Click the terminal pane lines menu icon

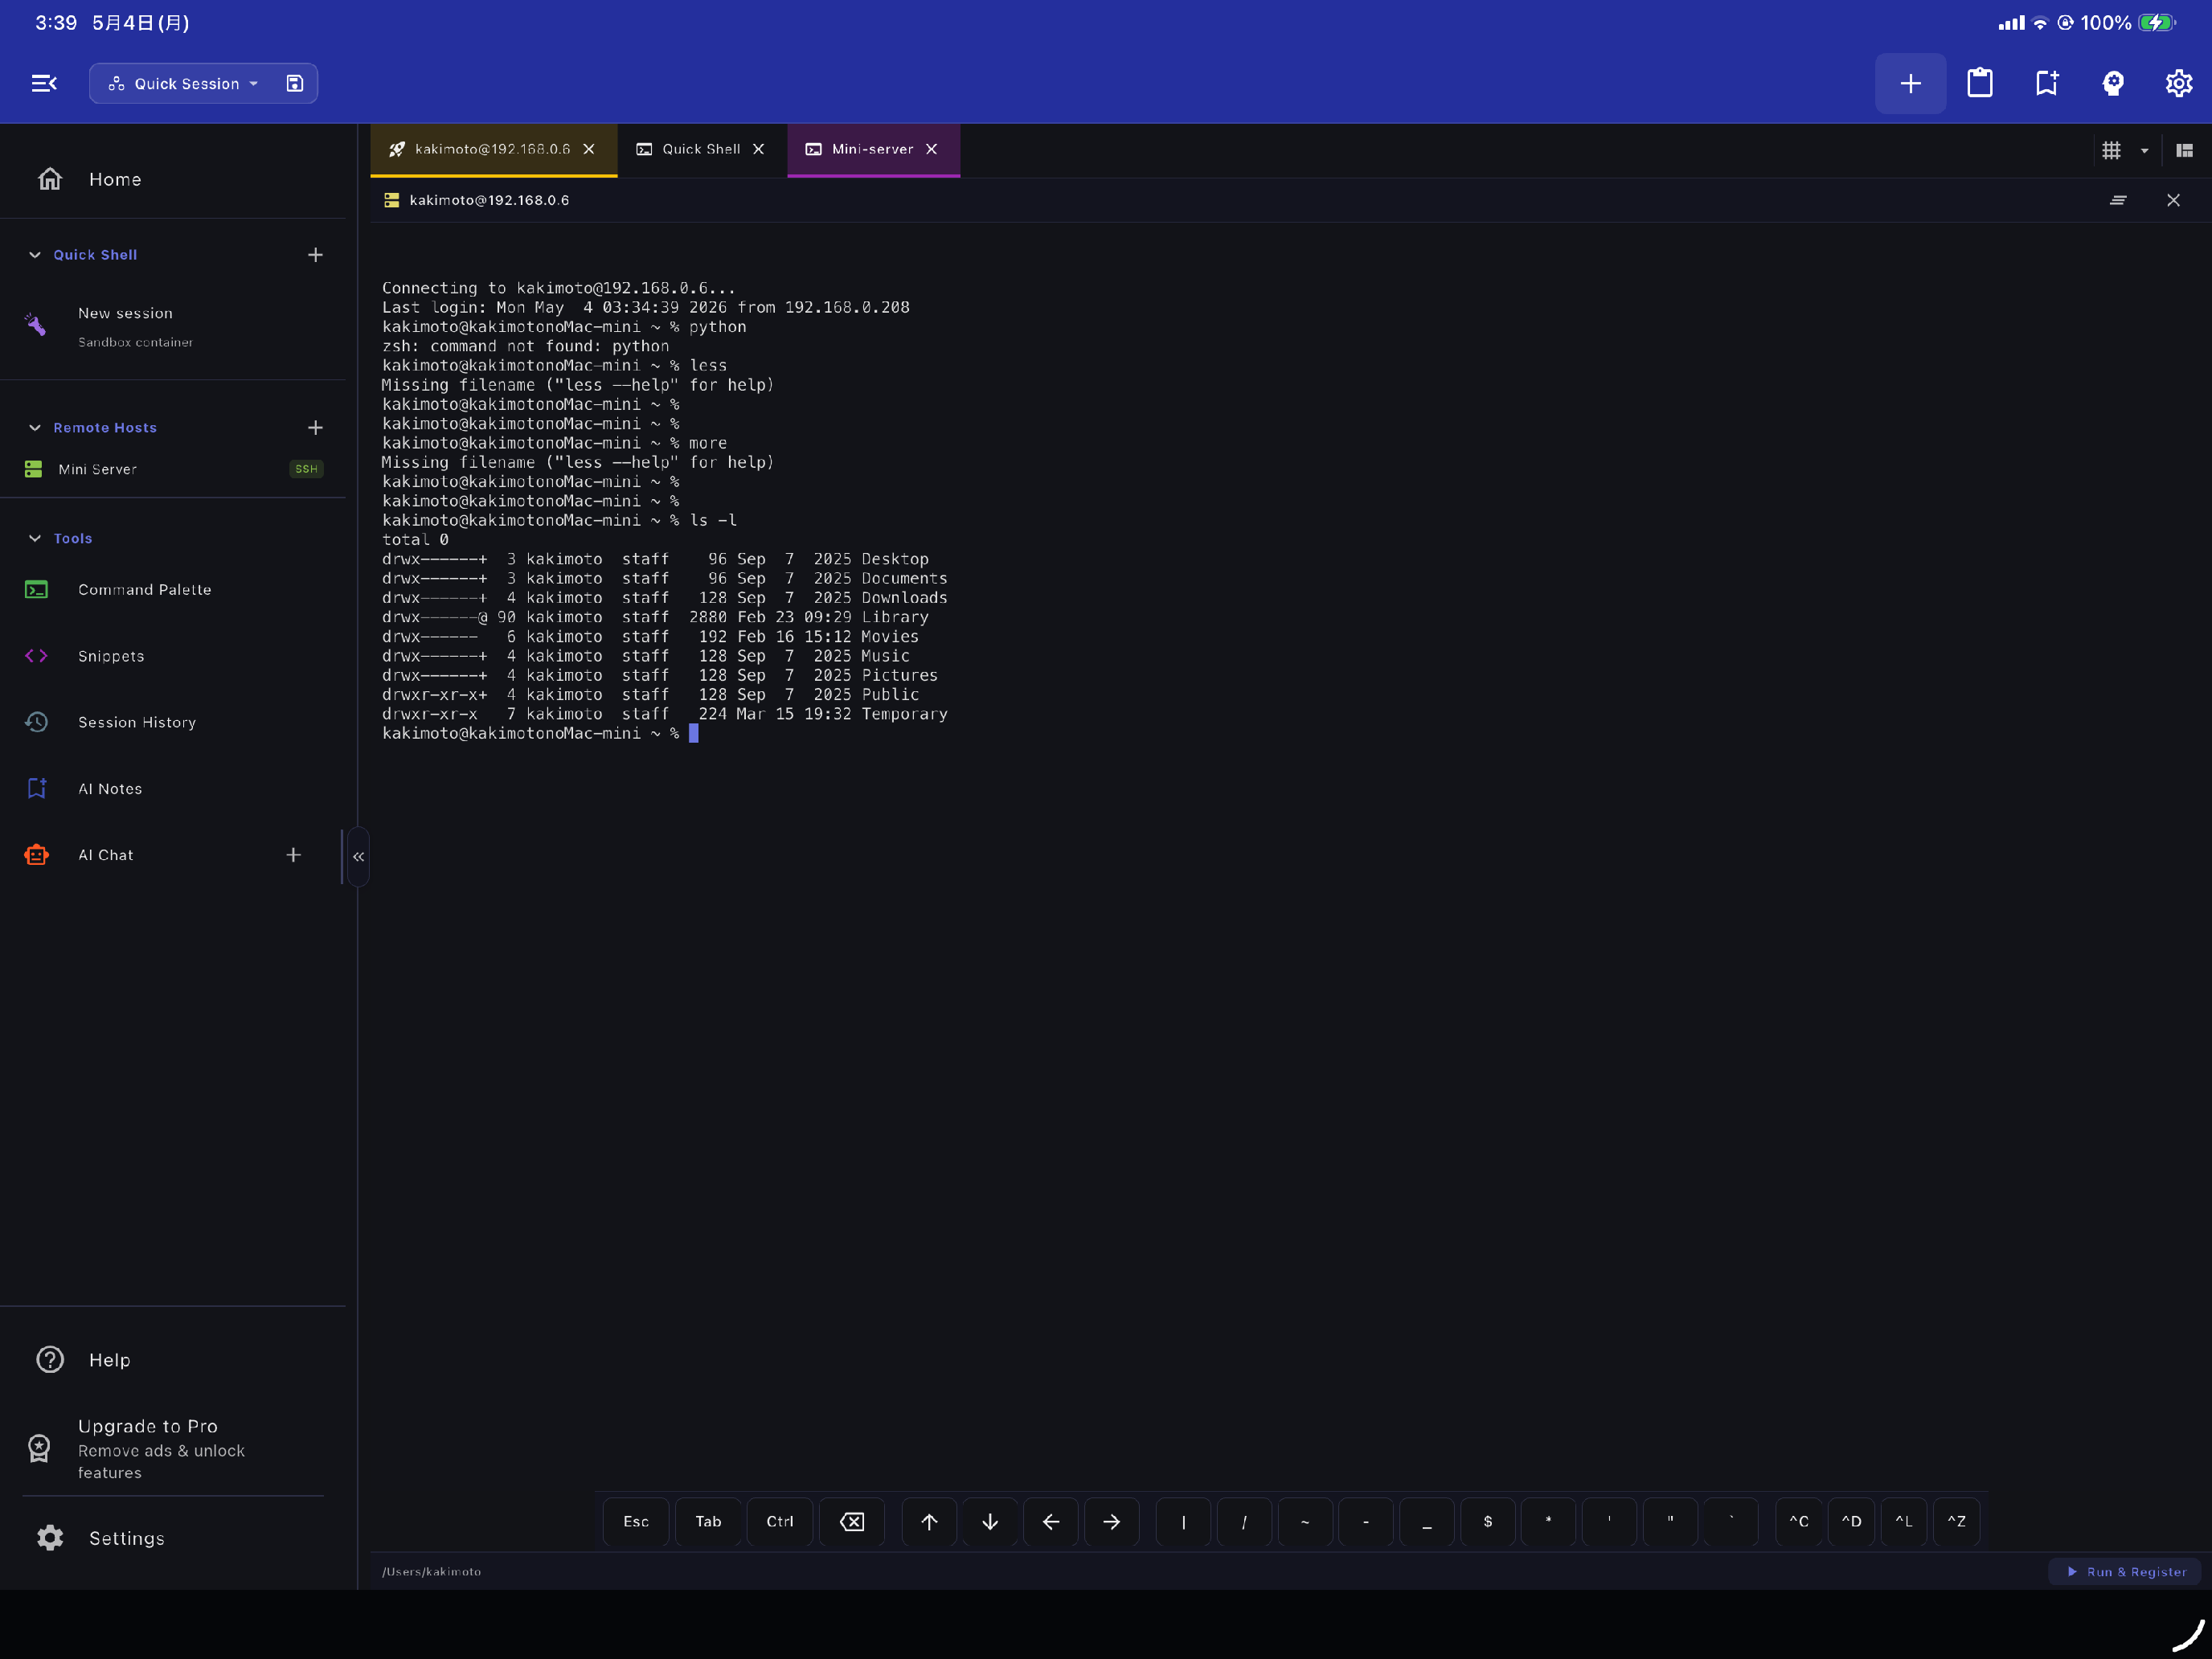[x=2118, y=200]
